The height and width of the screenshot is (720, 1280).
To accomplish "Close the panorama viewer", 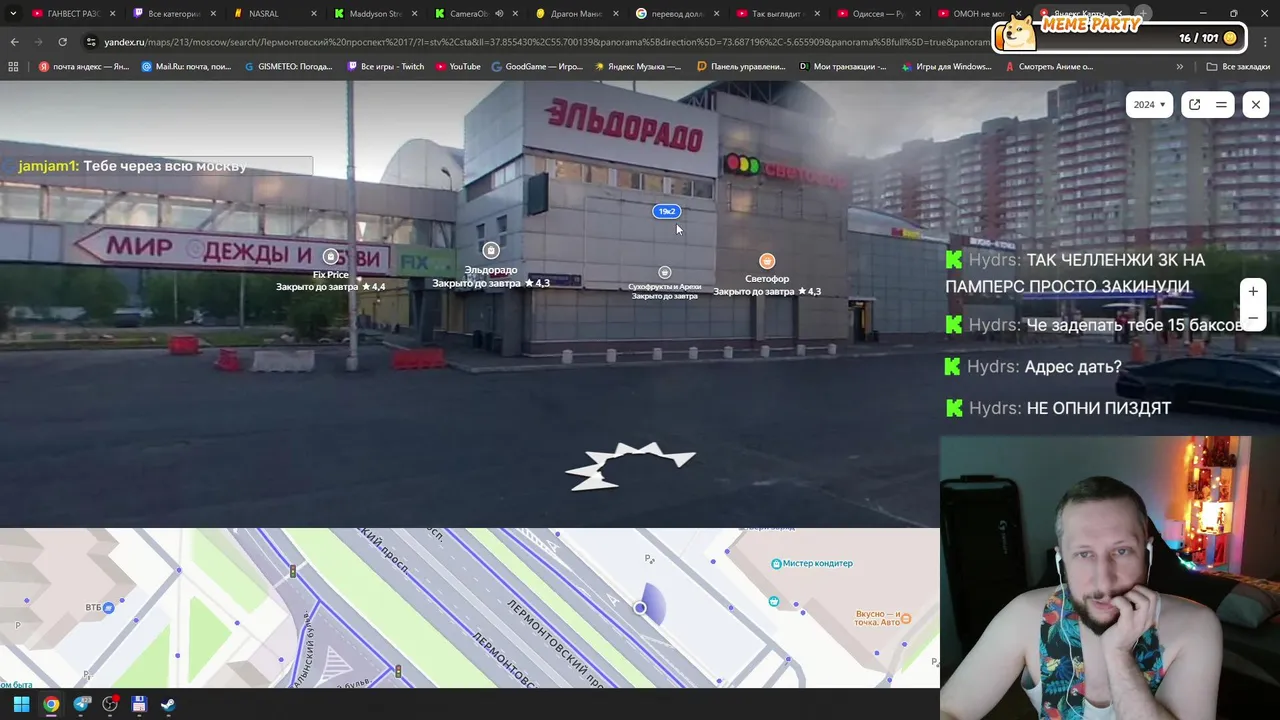I will [x=1256, y=104].
